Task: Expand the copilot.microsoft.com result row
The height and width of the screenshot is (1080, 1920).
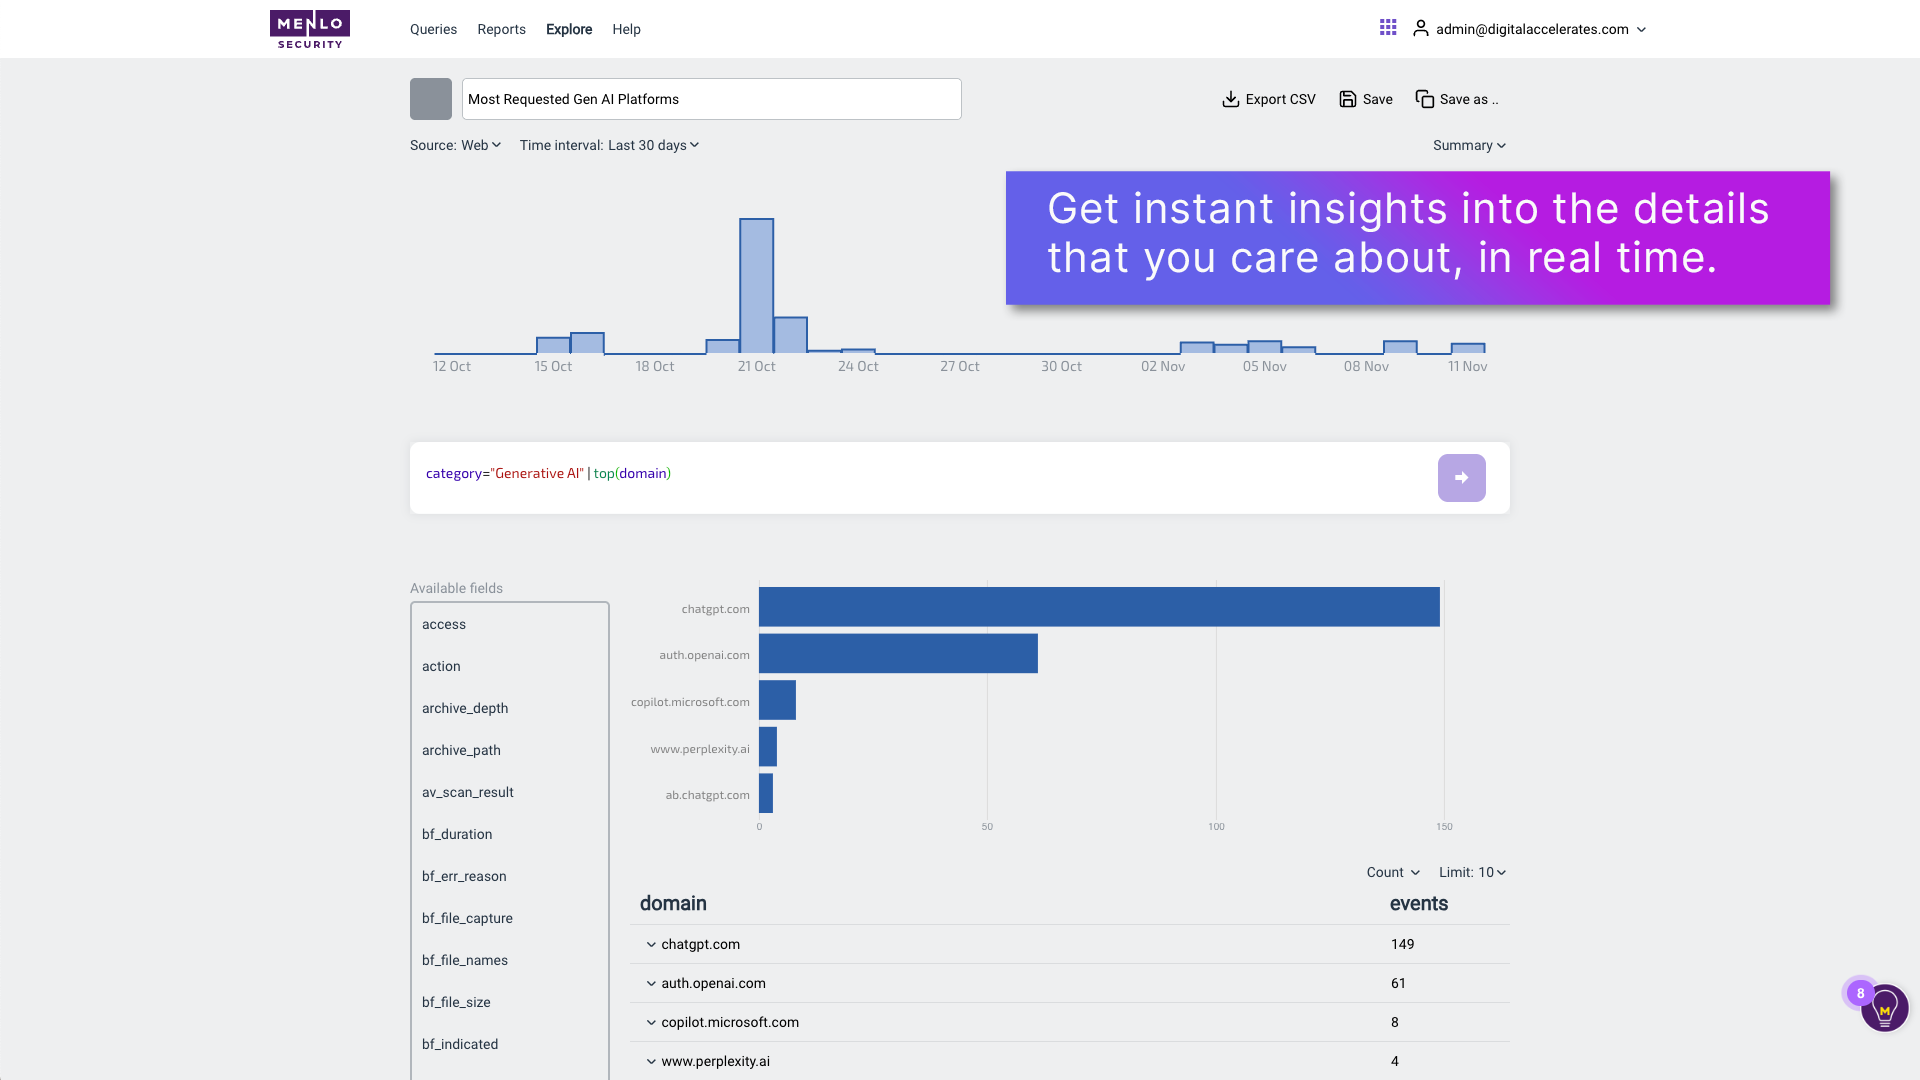Action: [650, 1022]
